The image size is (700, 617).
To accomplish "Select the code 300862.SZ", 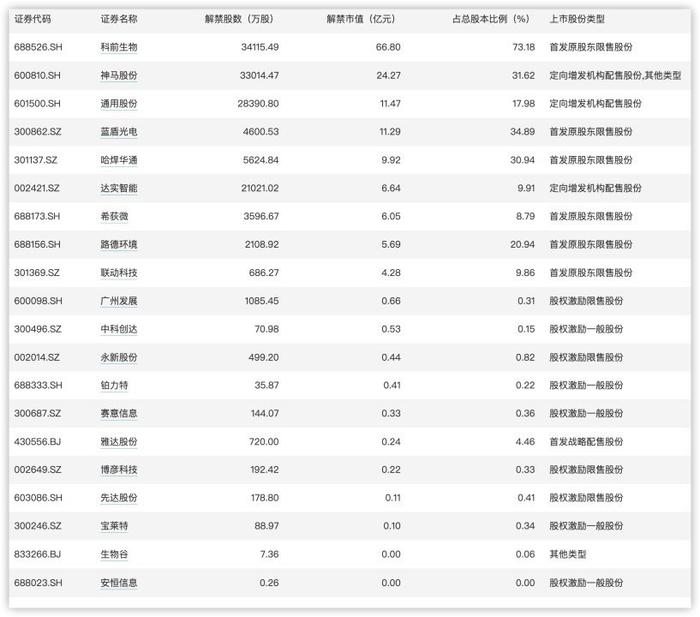I will (x=38, y=131).
